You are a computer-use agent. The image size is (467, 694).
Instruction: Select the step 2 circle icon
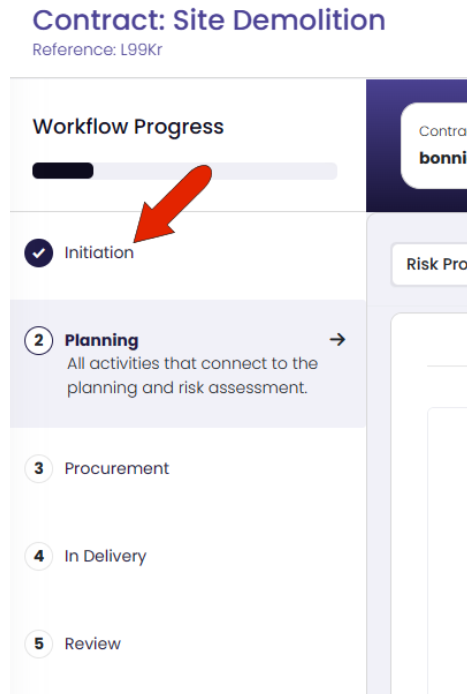coord(39,340)
